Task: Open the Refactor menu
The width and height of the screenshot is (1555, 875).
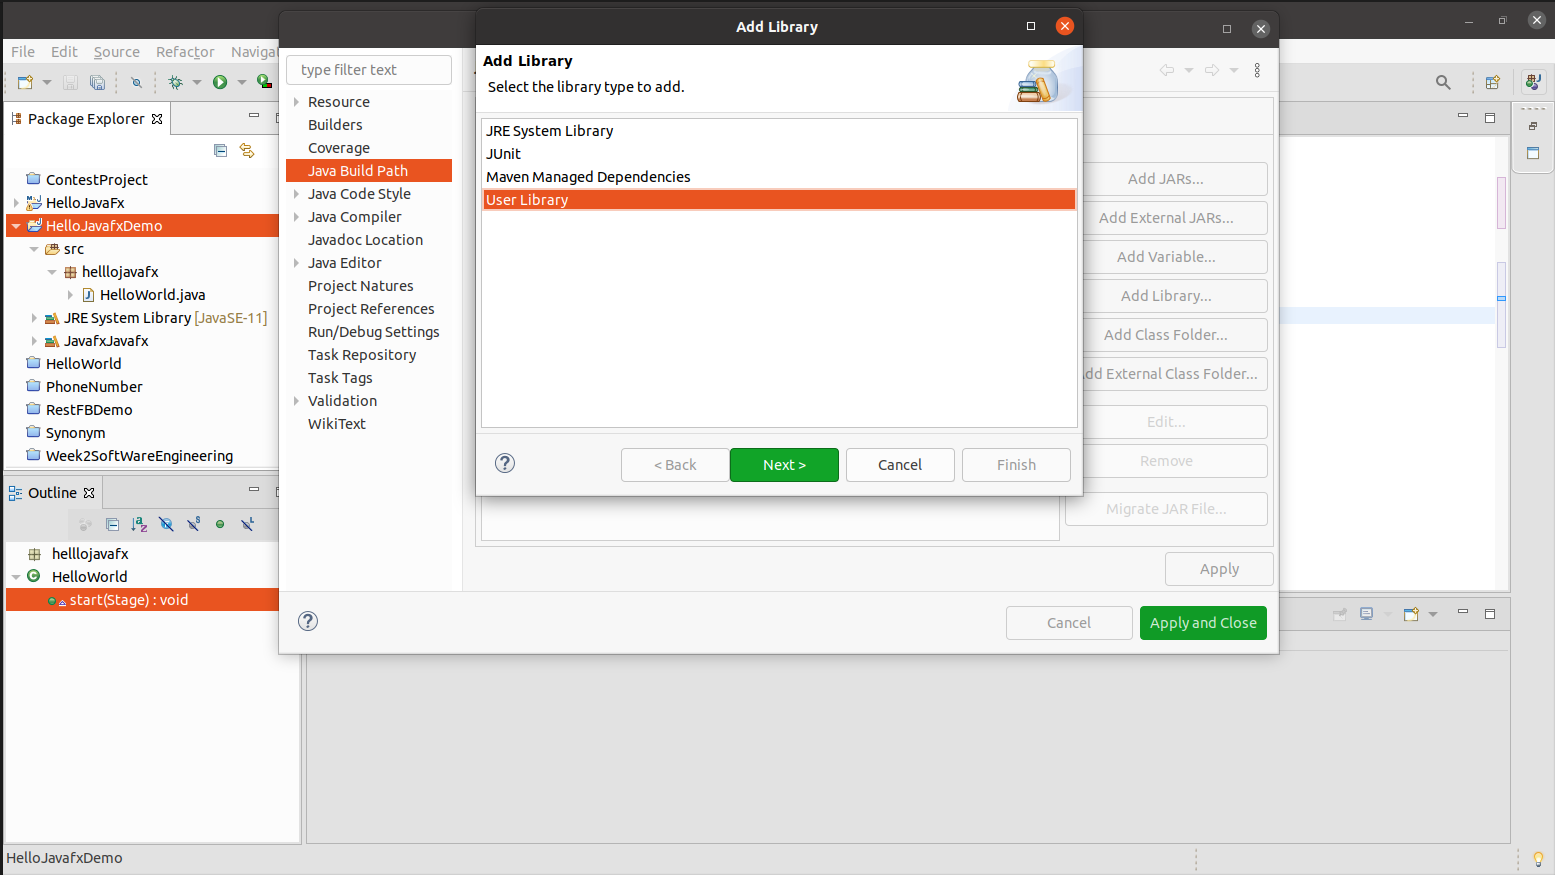Action: [x=183, y=51]
